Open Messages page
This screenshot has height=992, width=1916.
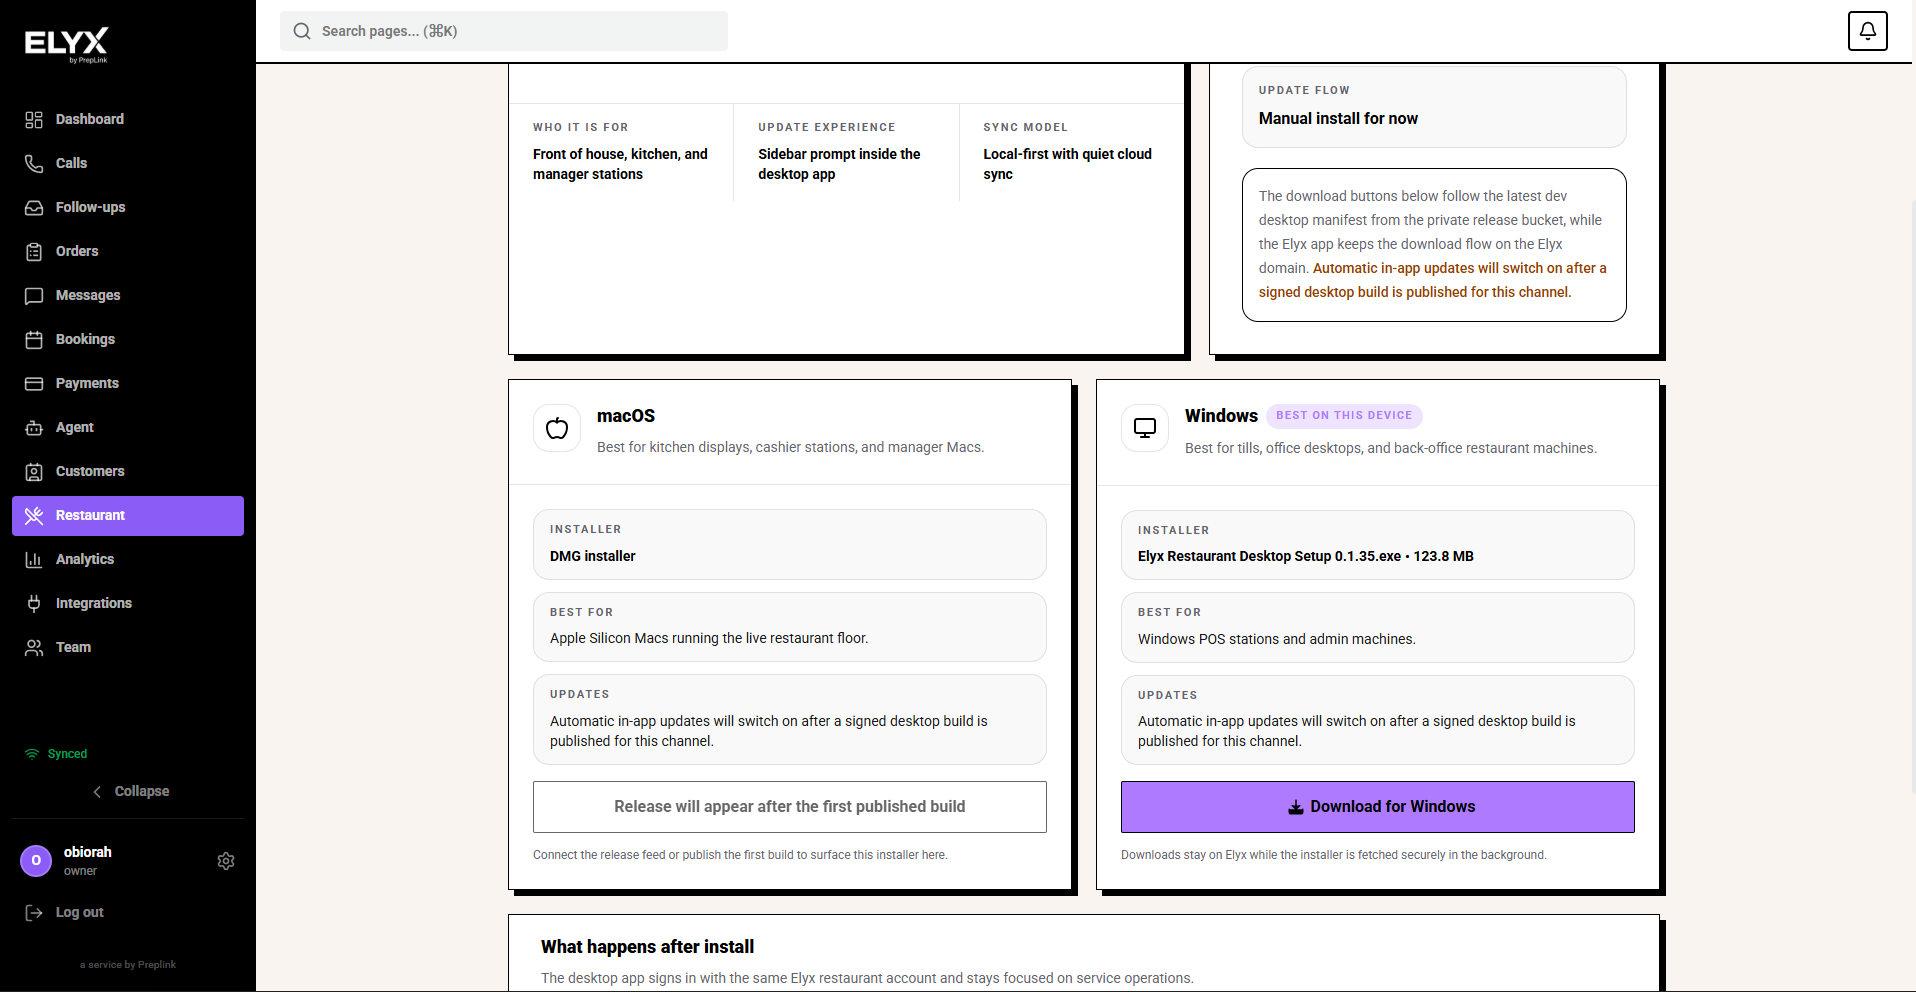[128, 296]
